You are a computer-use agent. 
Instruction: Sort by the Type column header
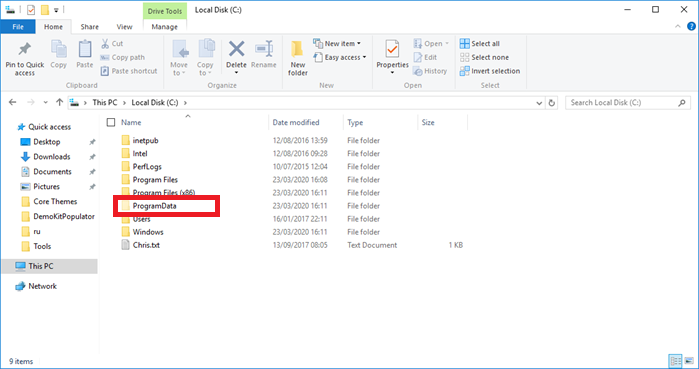coord(355,122)
